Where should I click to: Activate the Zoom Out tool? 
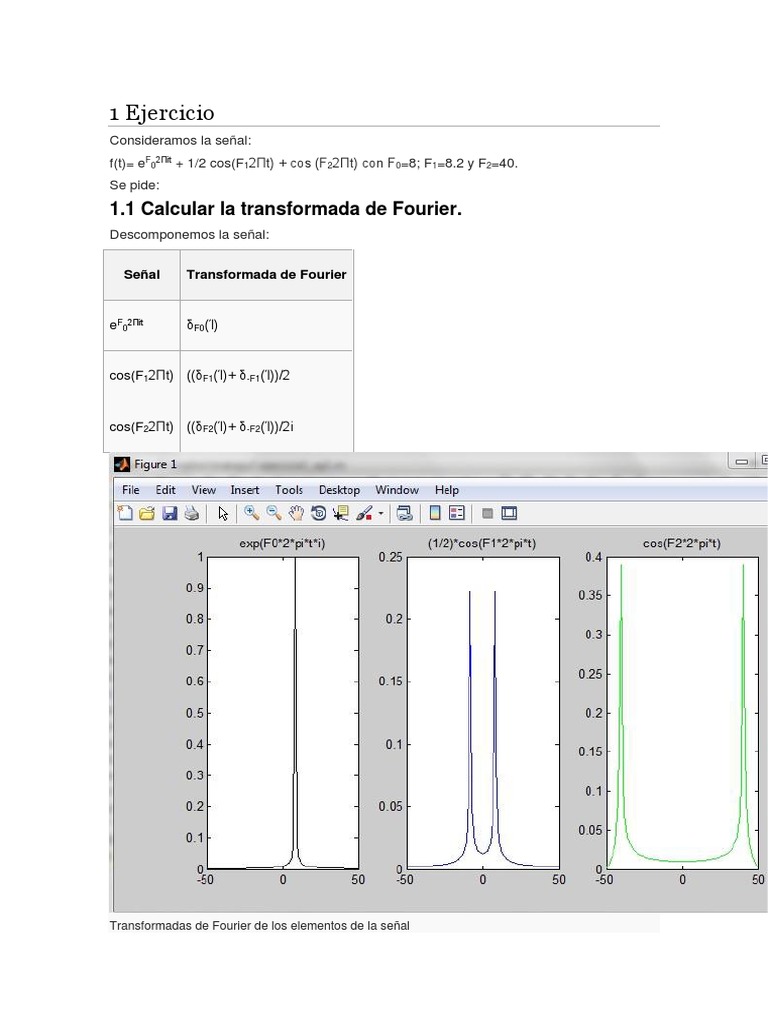pos(274,513)
